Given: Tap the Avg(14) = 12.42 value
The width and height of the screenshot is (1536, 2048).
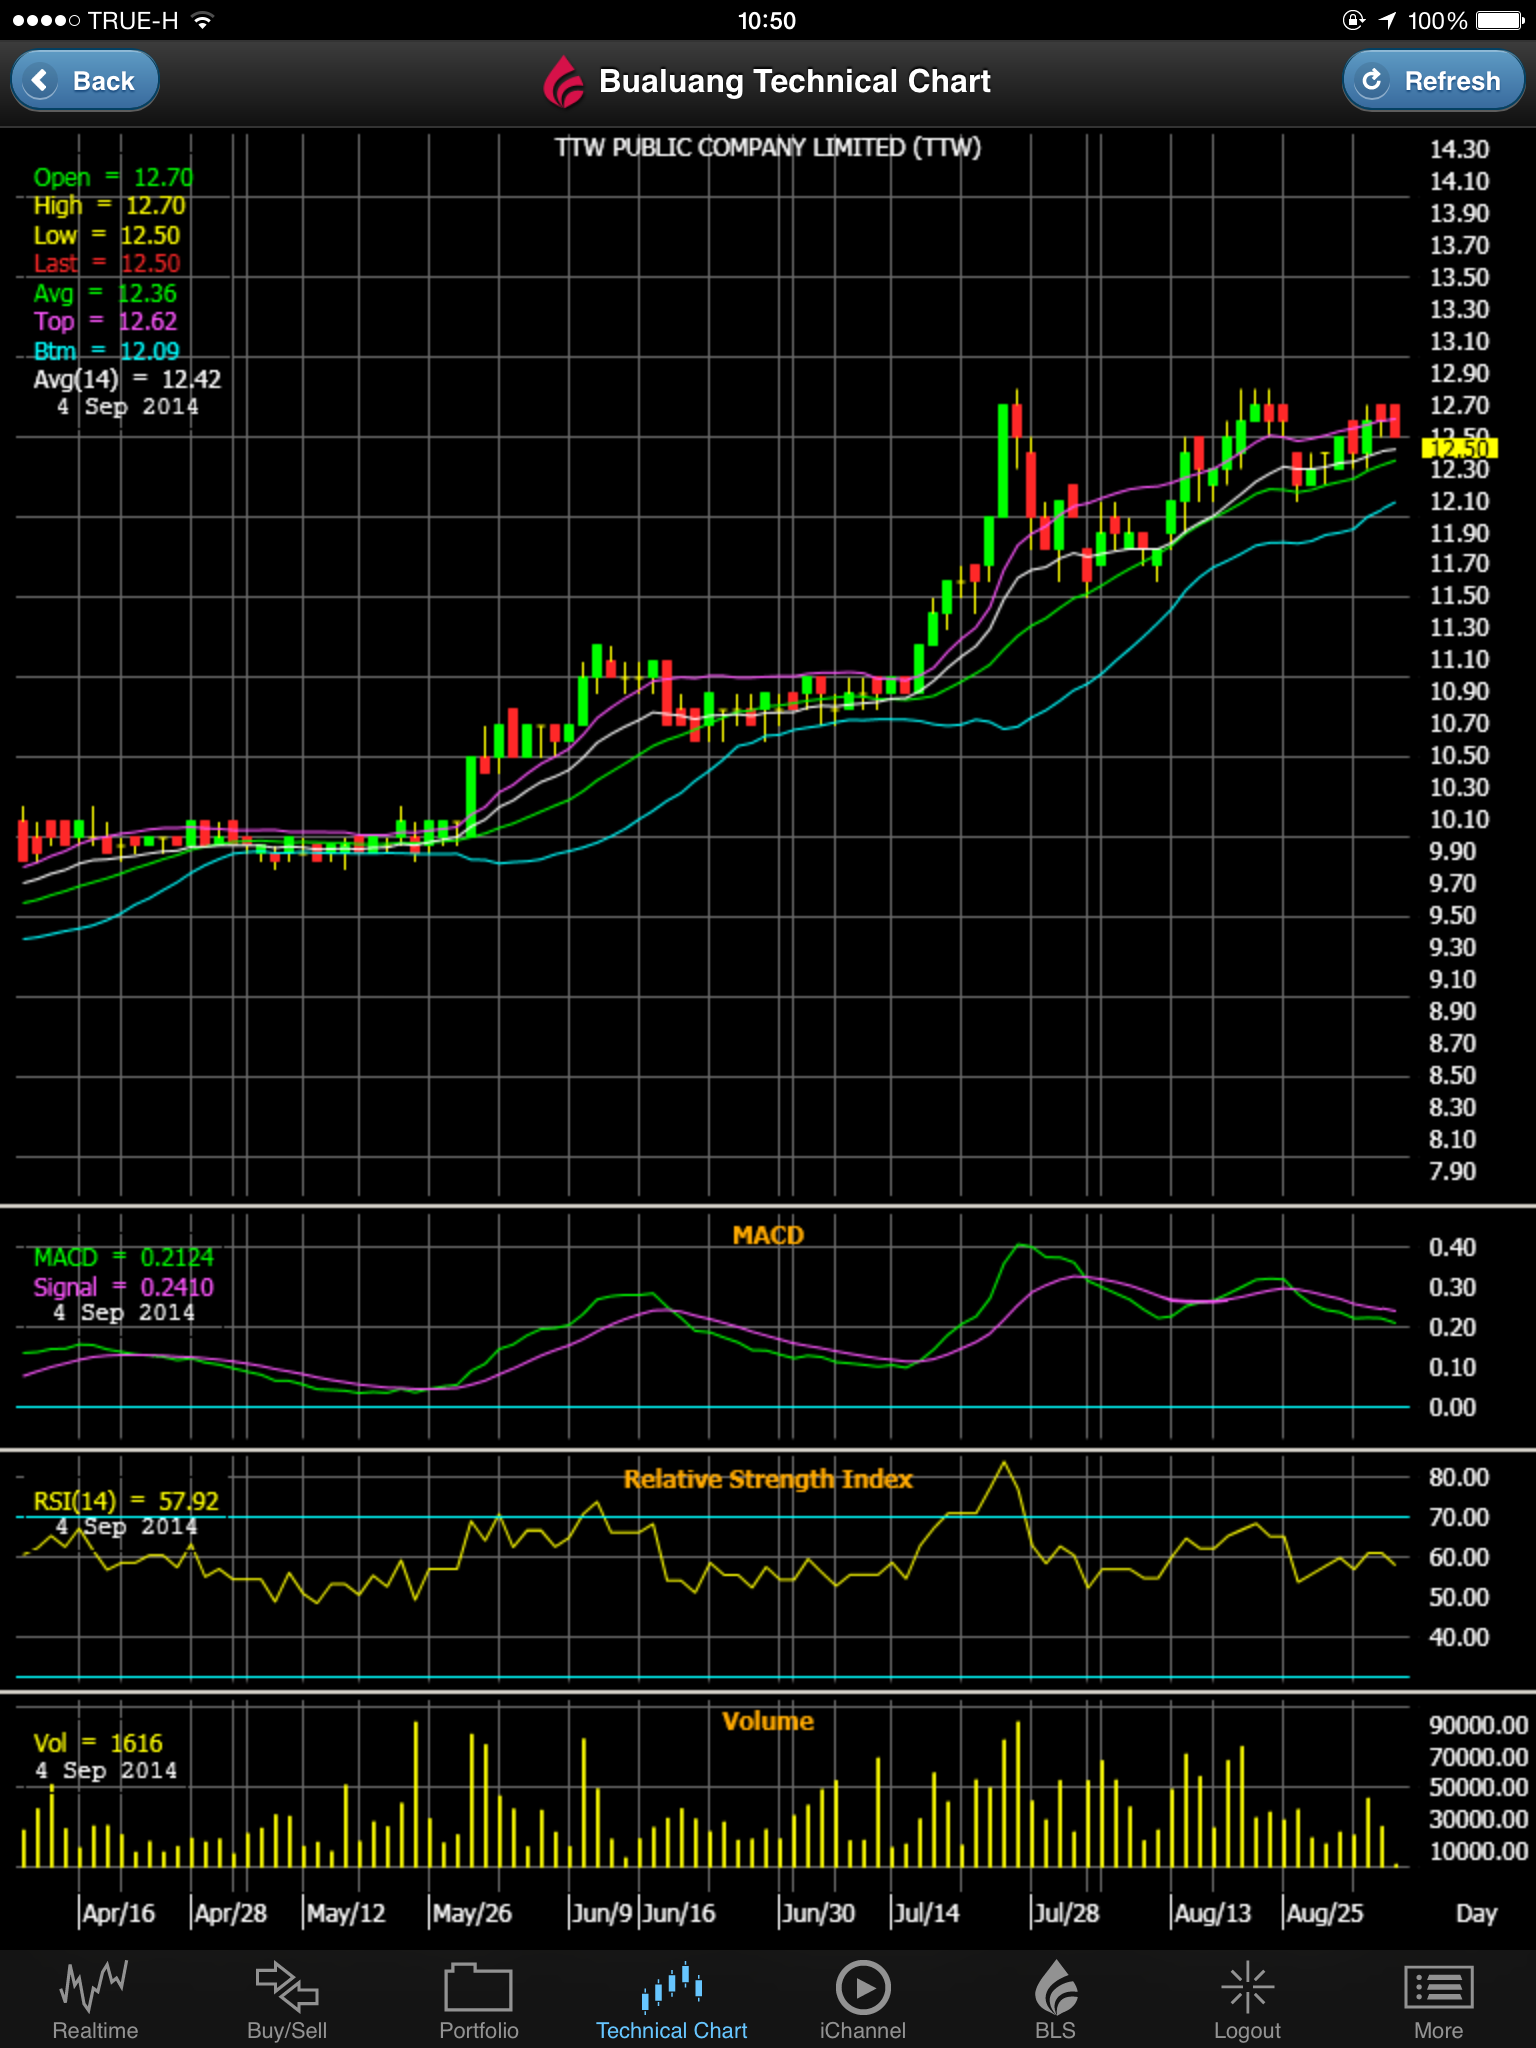Looking at the screenshot, I should pos(127,380).
